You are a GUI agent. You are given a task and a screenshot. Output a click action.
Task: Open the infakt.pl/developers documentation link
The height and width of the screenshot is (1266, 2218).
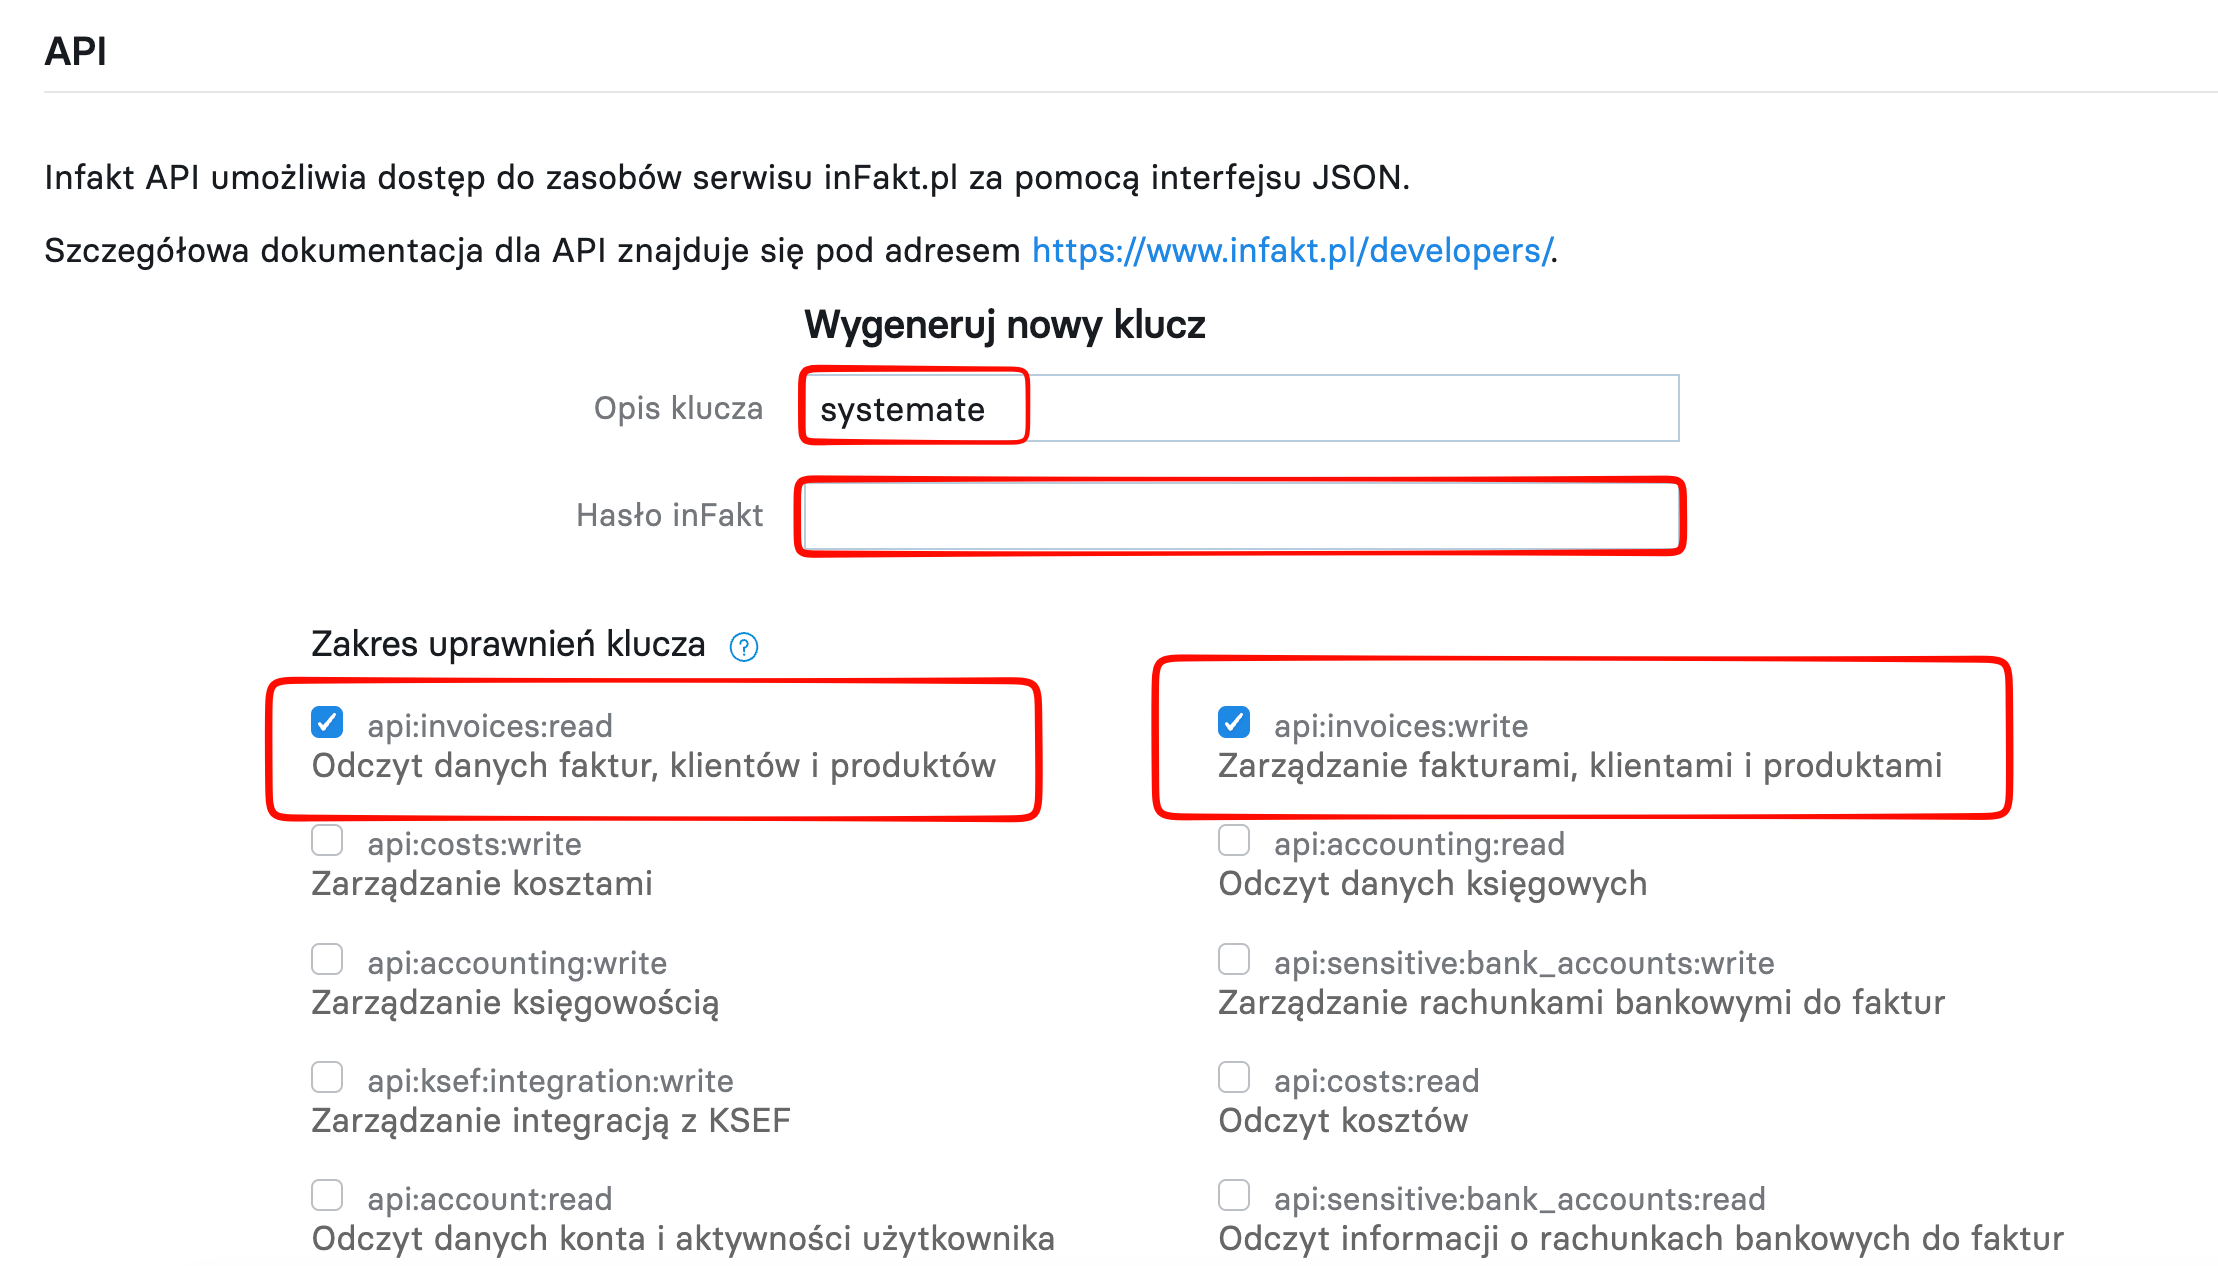(x=1291, y=250)
